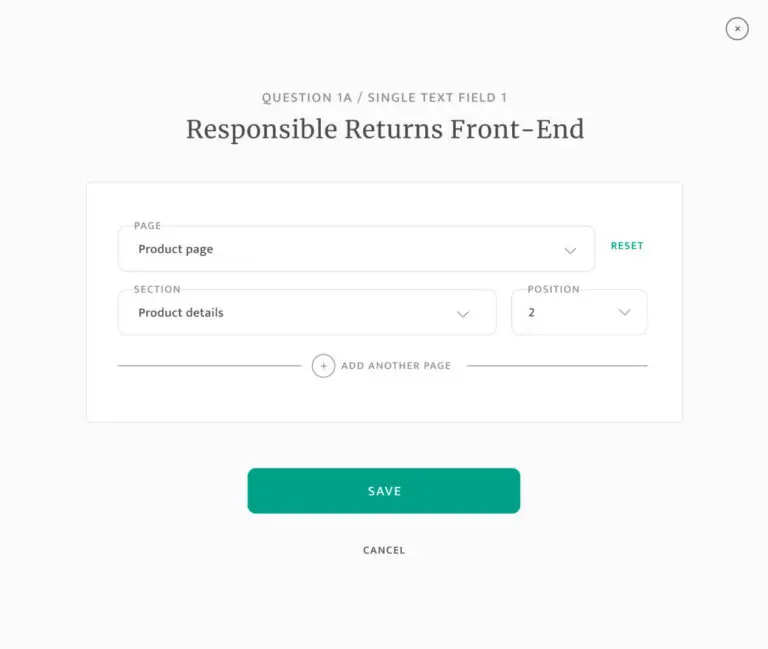Click the Add Another Page label
Image resolution: width=768 pixels, height=649 pixels.
click(x=396, y=366)
